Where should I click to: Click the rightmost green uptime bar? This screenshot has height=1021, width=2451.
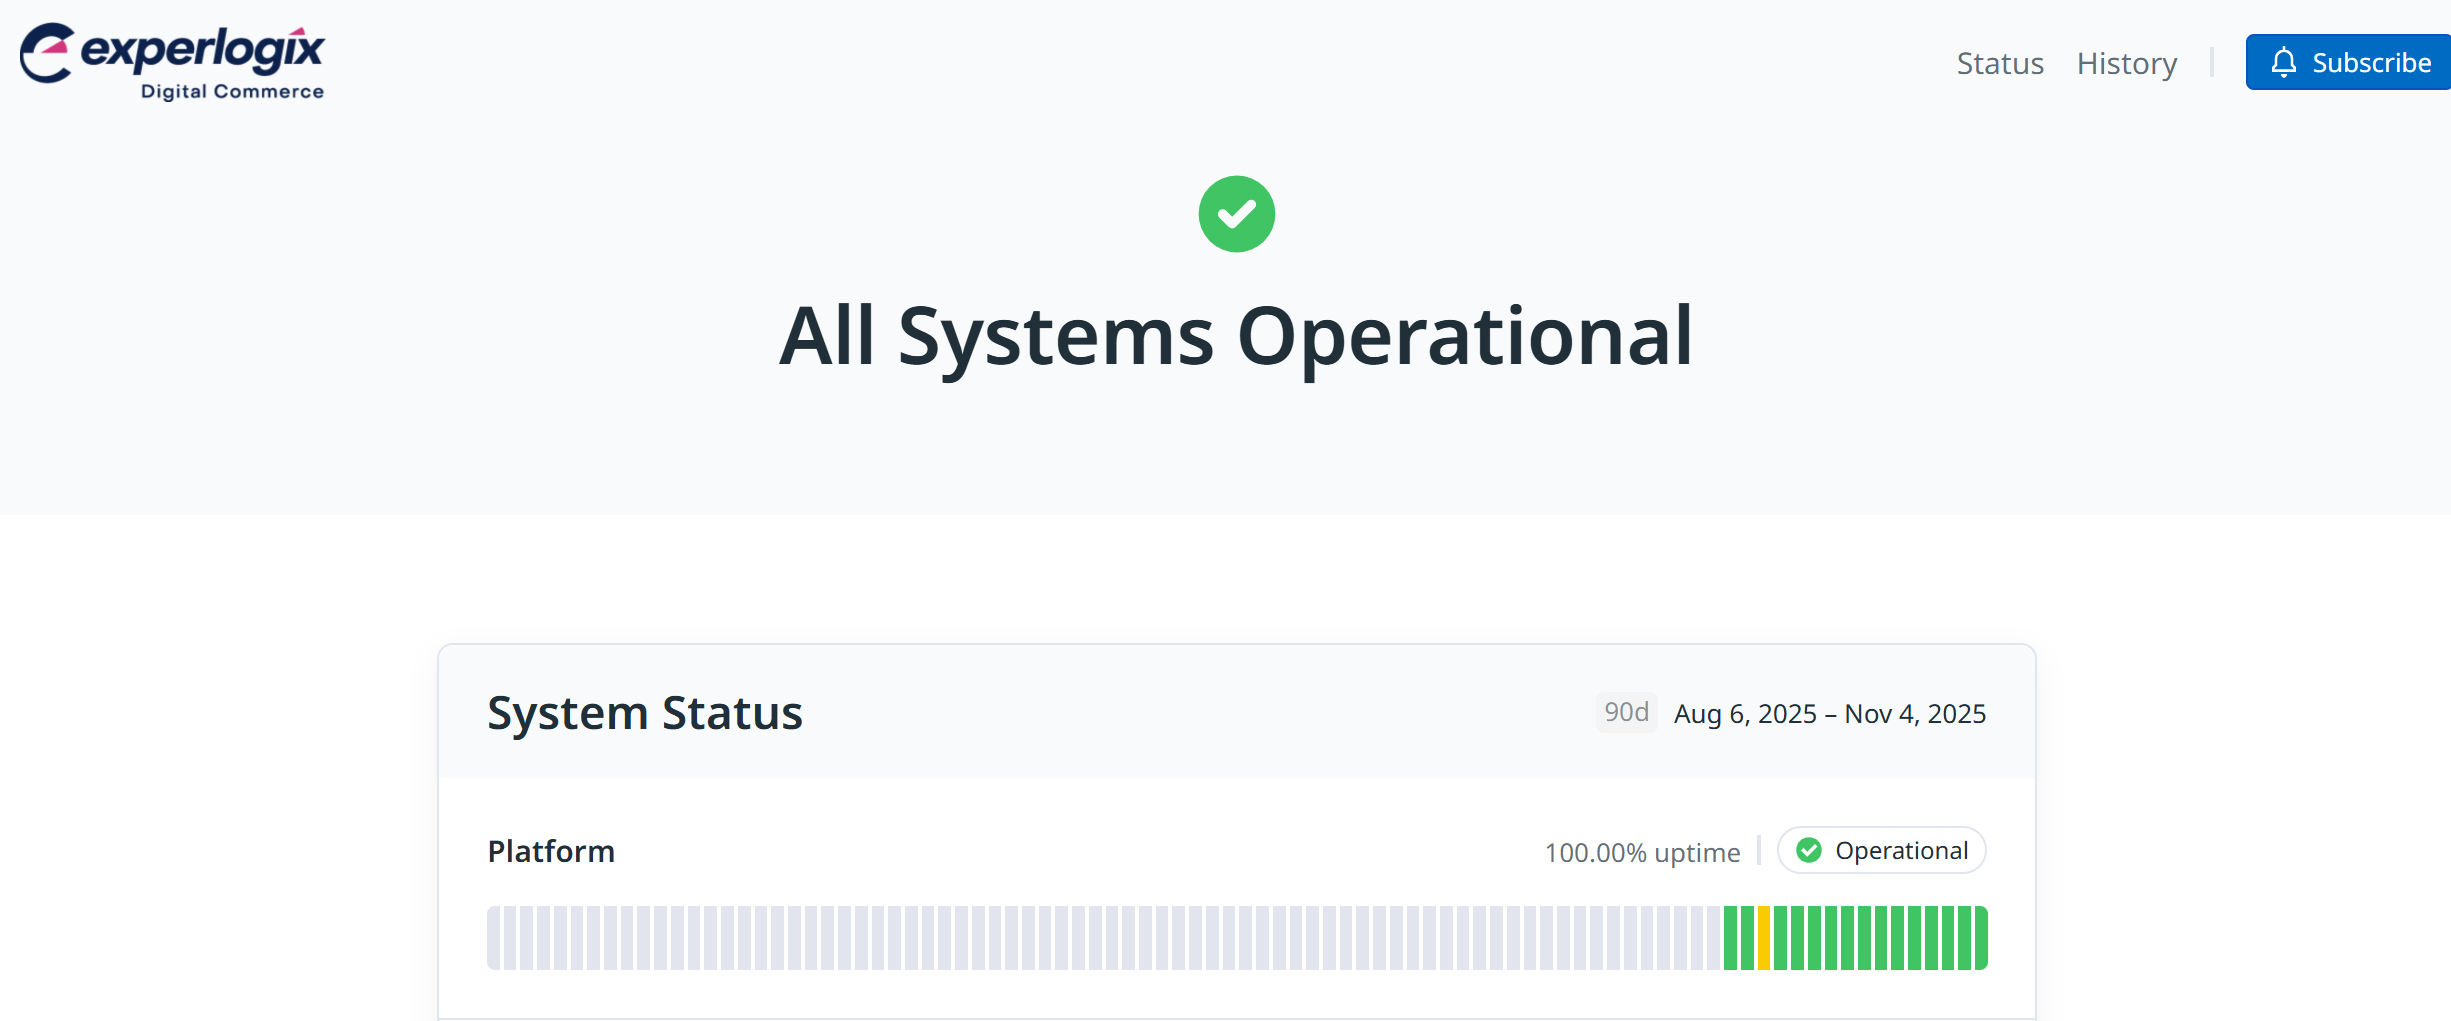tap(1980, 938)
